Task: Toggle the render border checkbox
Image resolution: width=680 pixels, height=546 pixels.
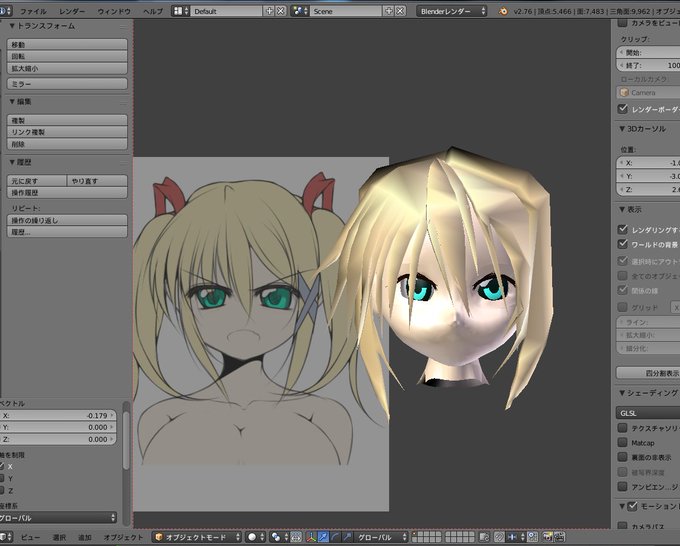Action: tap(623, 108)
